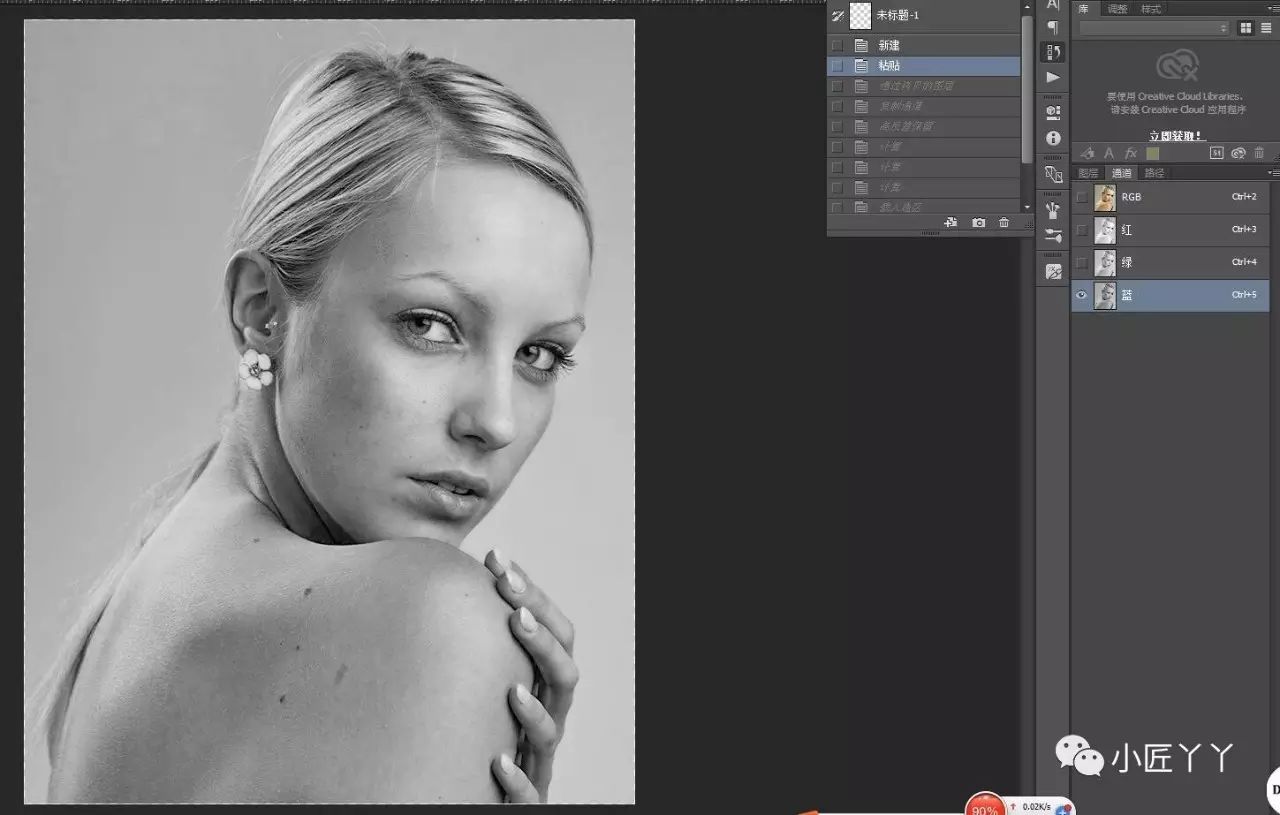Switch to the 调整 tab
Image resolution: width=1280 pixels, height=815 pixels.
pos(1117,9)
